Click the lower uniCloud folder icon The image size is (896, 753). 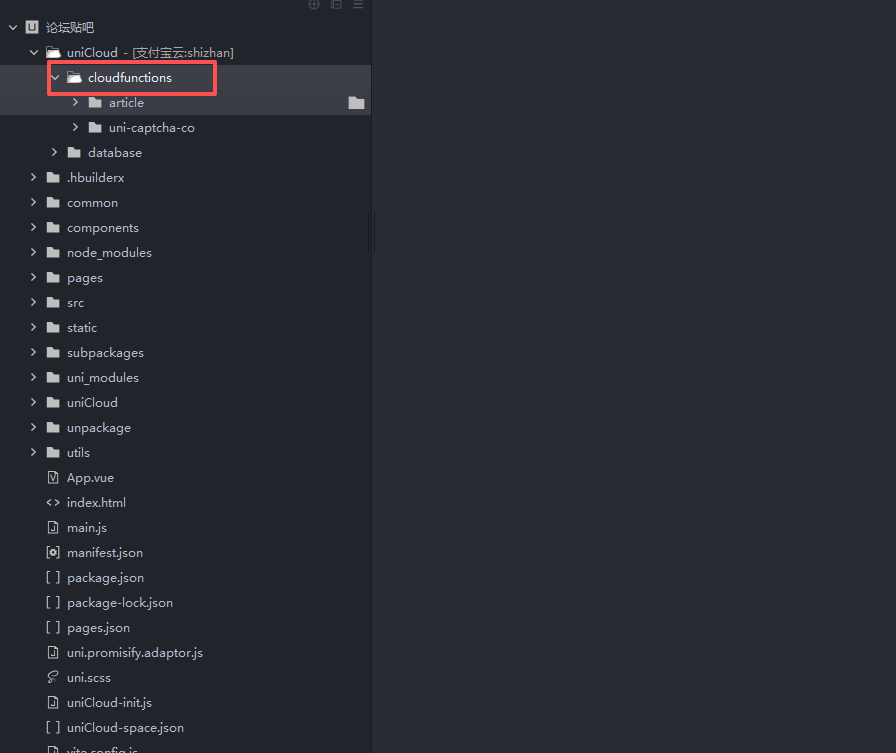pyautogui.click(x=53, y=403)
